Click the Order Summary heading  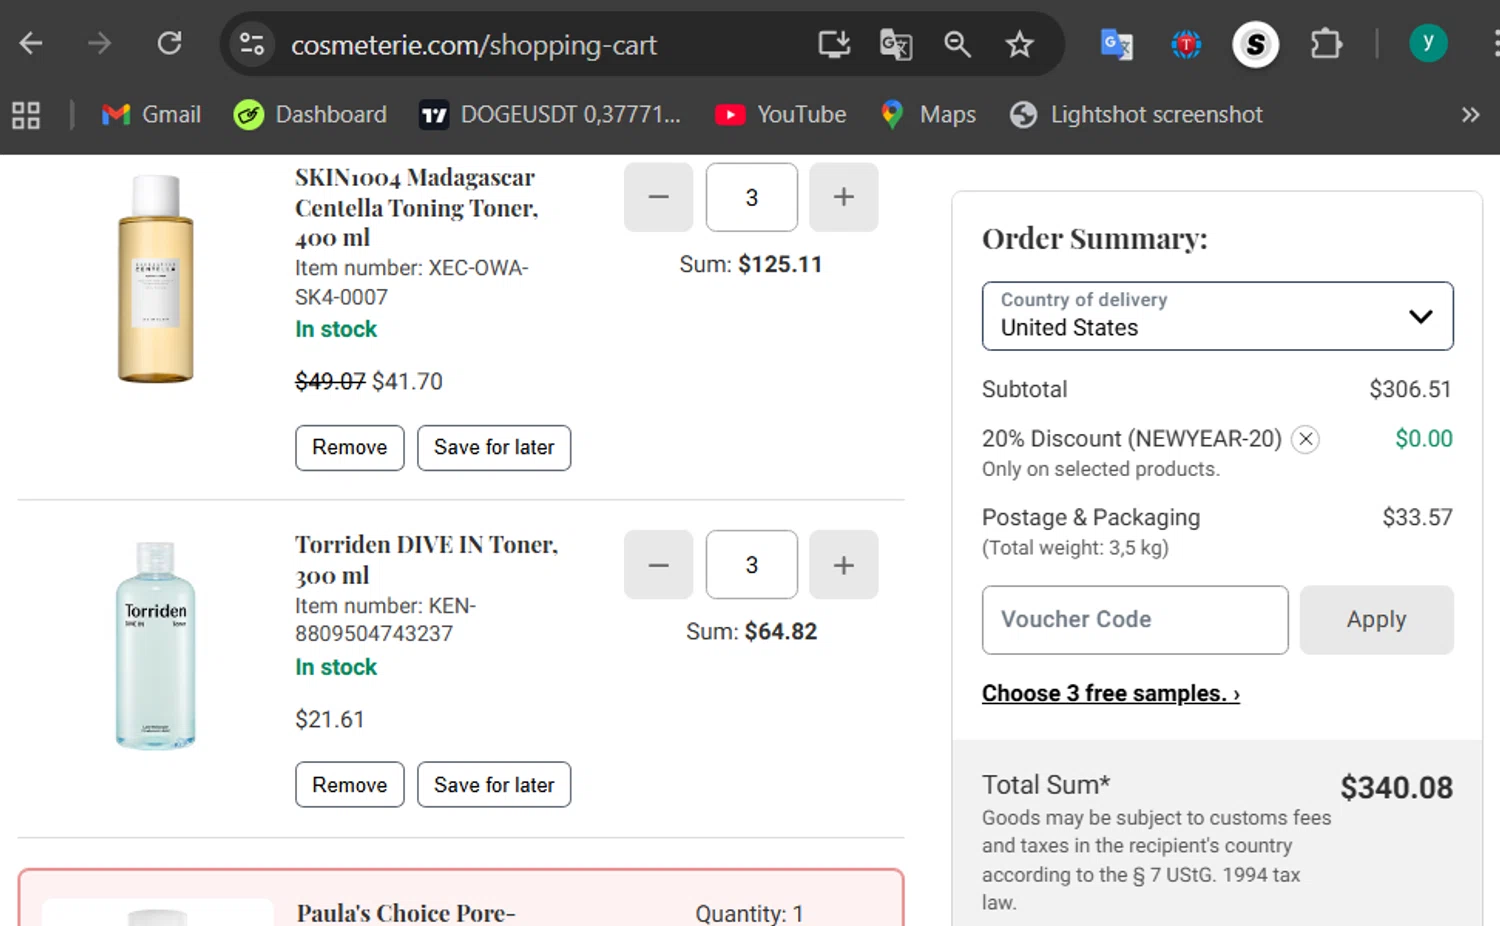click(1095, 238)
